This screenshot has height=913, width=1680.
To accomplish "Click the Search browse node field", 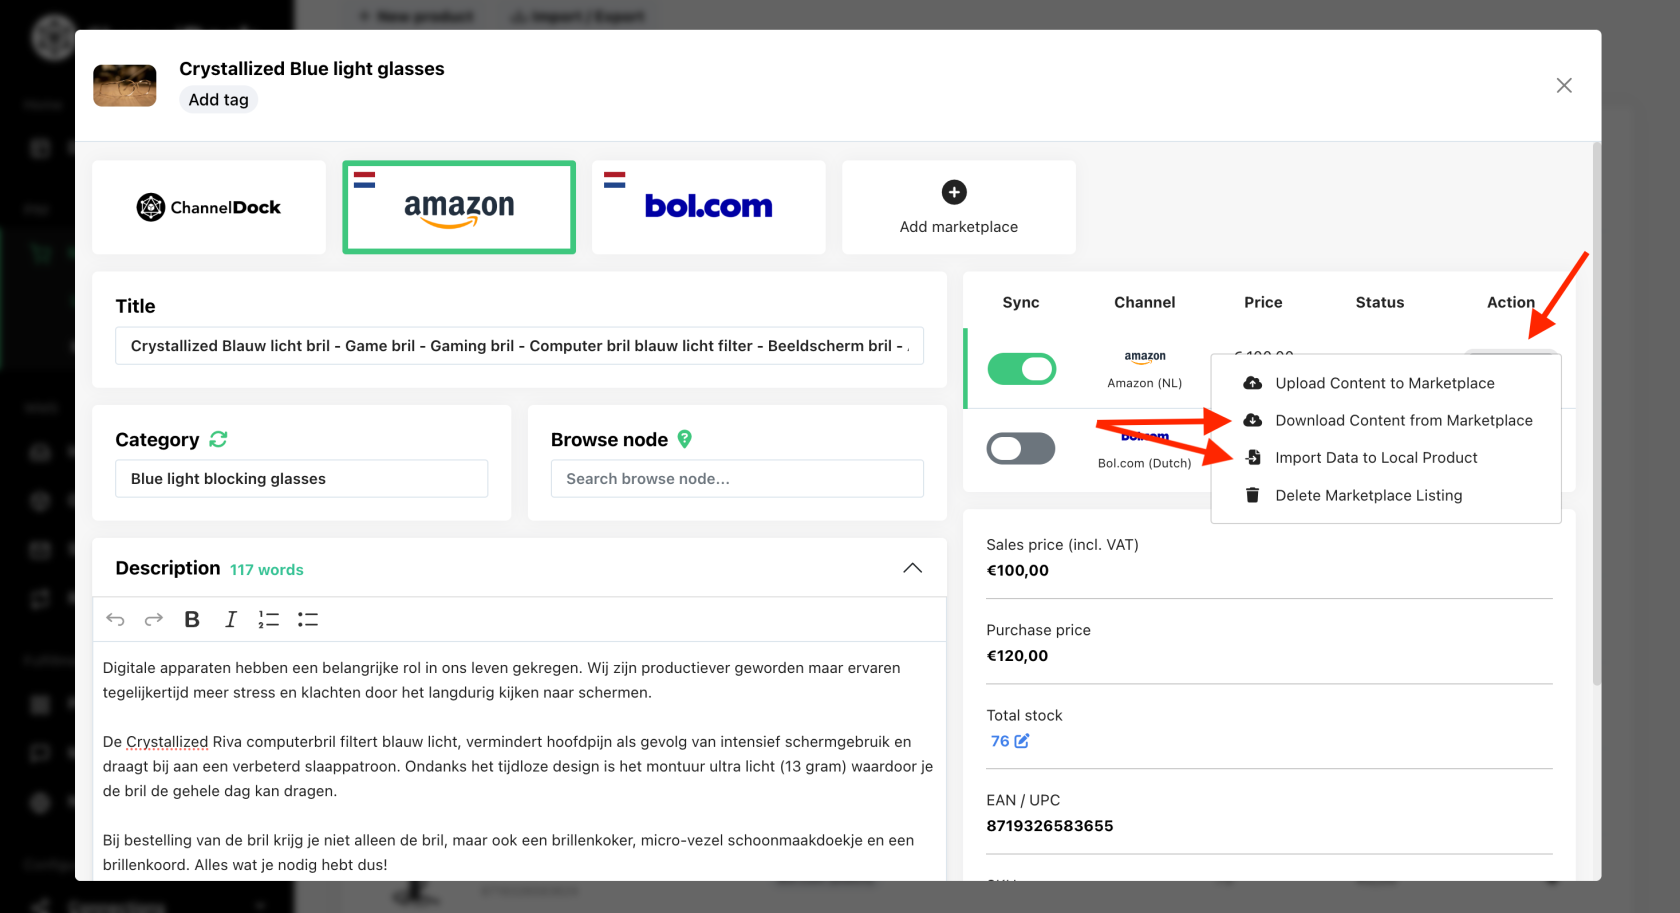I will [737, 479].
